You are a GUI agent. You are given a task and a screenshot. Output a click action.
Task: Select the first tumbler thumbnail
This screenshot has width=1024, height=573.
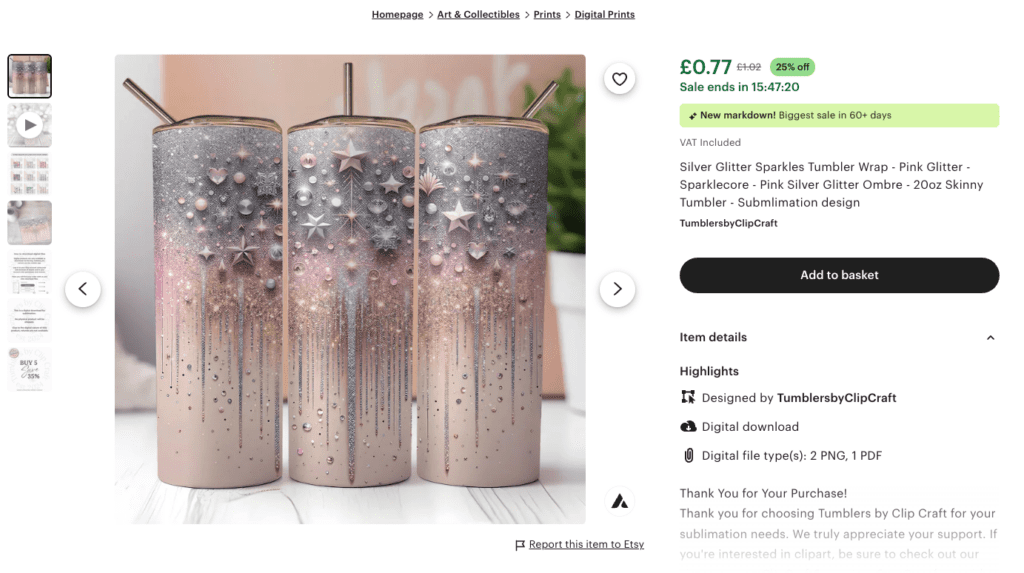coord(30,76)
